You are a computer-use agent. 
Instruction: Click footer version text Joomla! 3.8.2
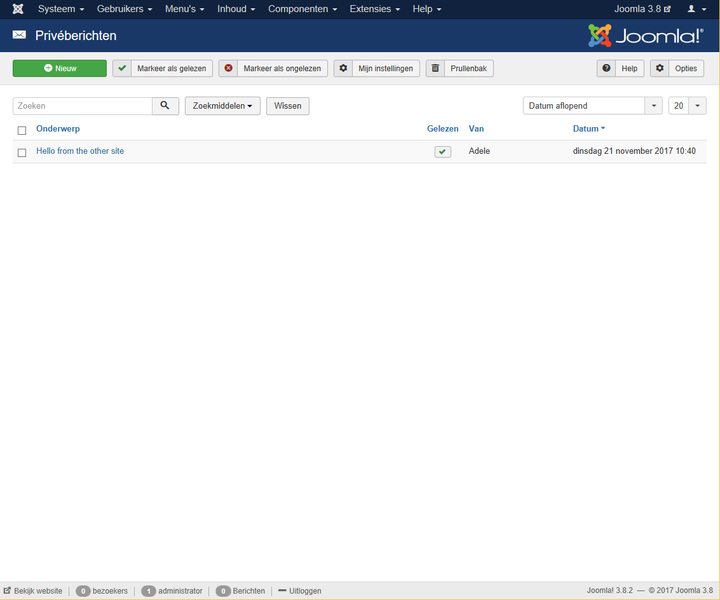[x=609, y=590]
